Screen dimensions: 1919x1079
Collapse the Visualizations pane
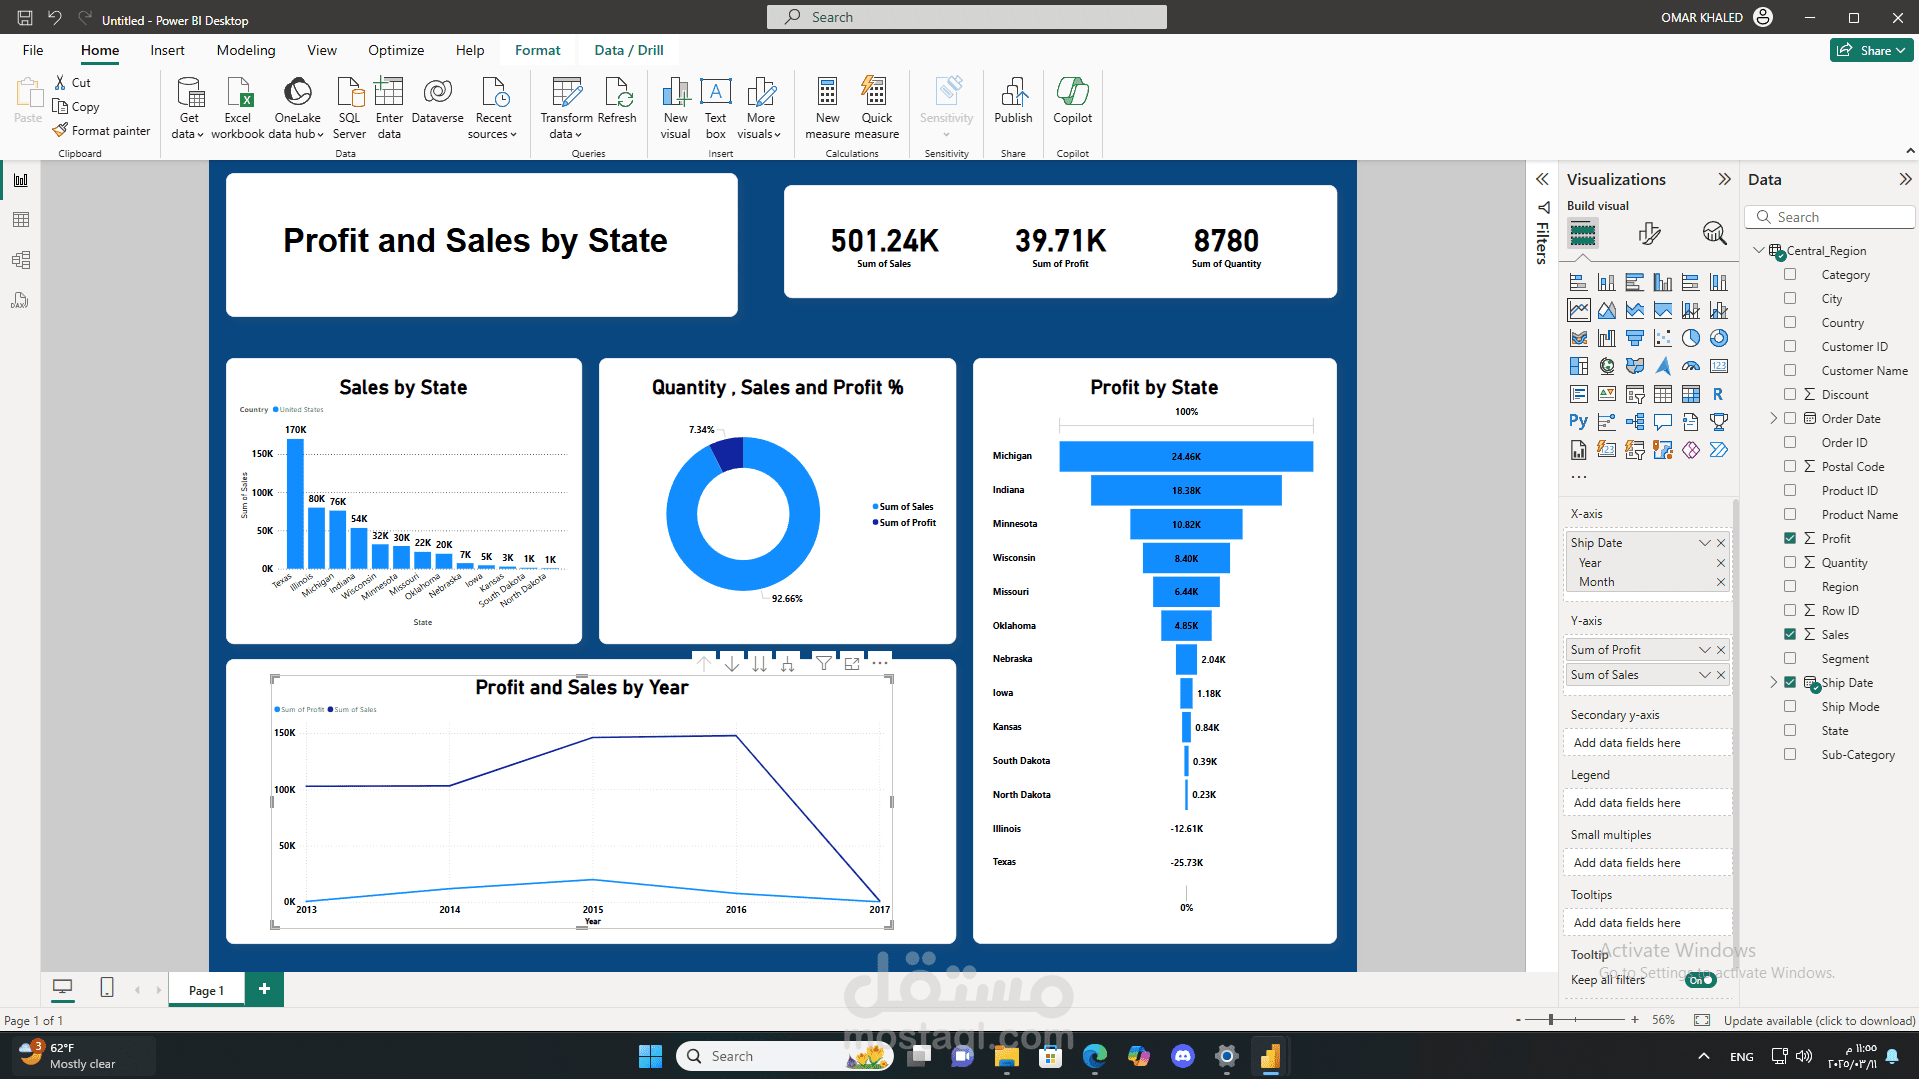[1724, 179]
